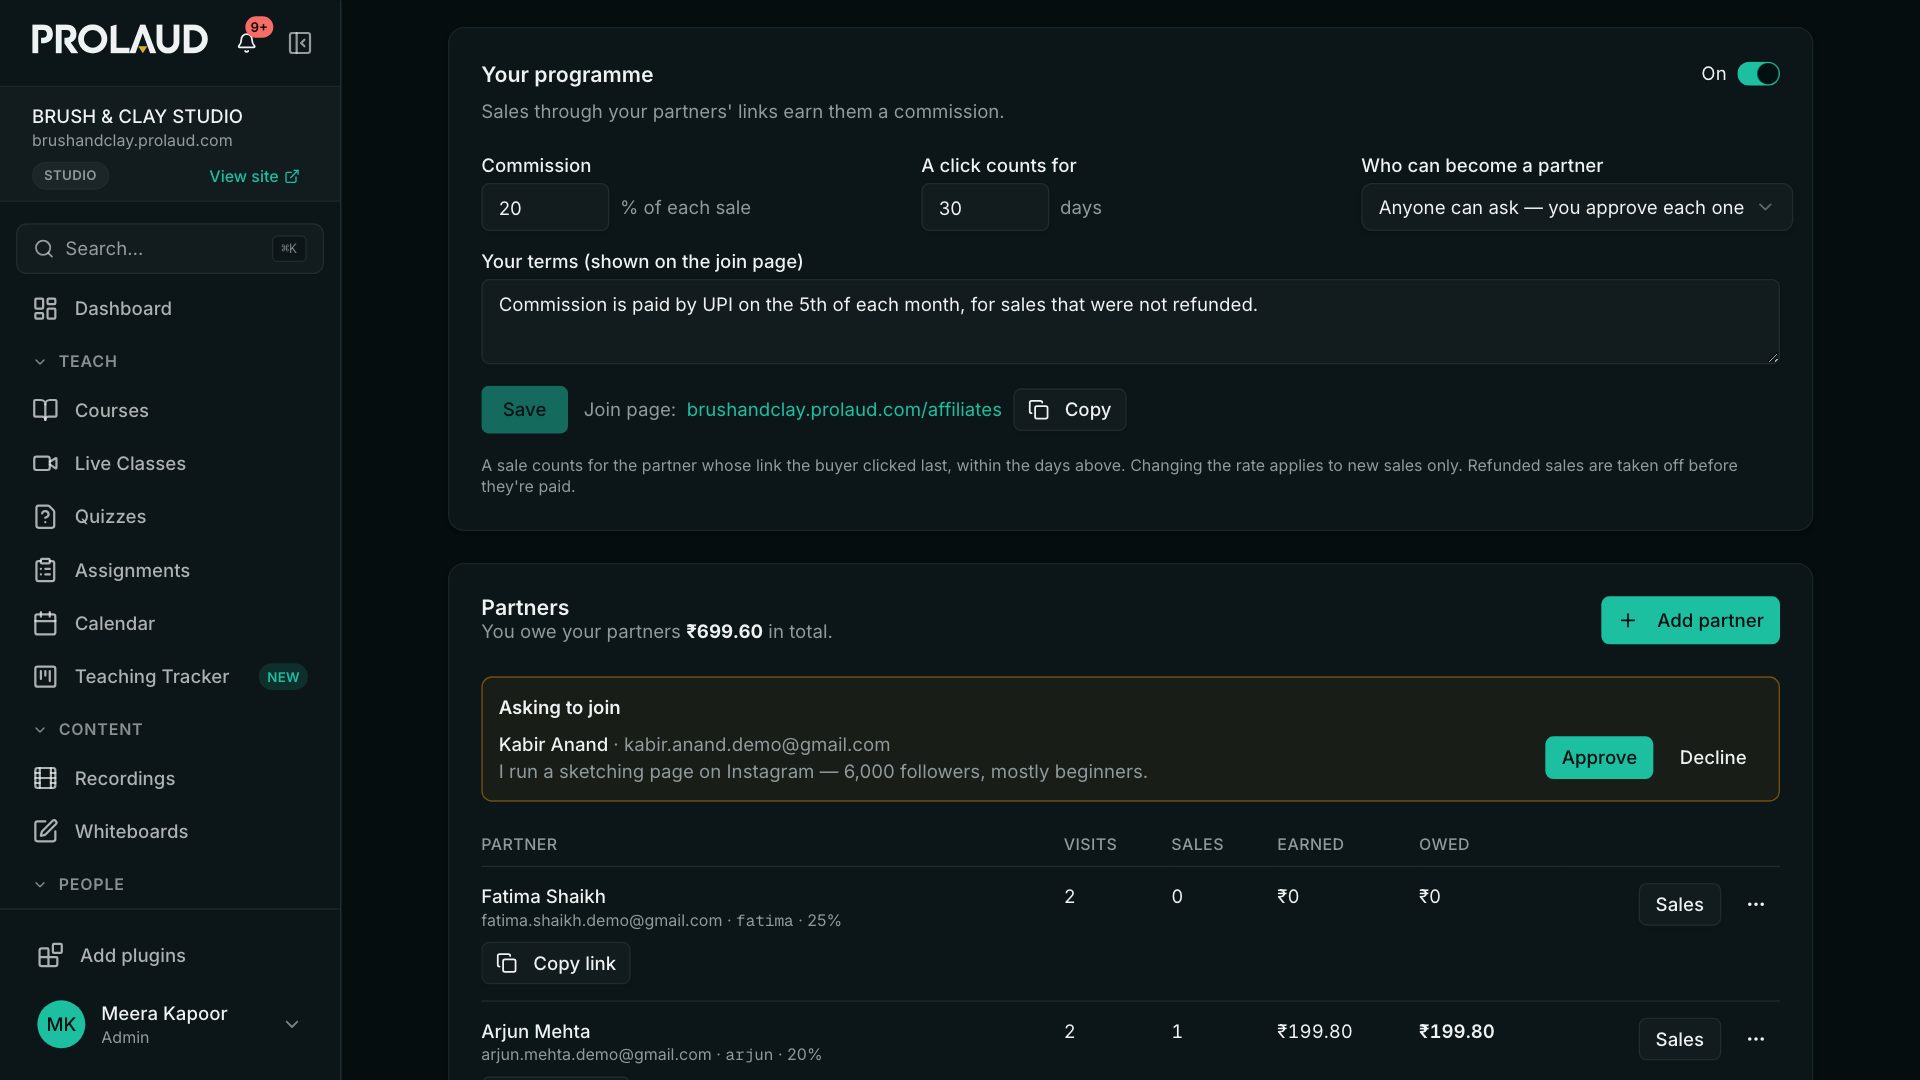Click the PROLAUD logo

point(120,39)
